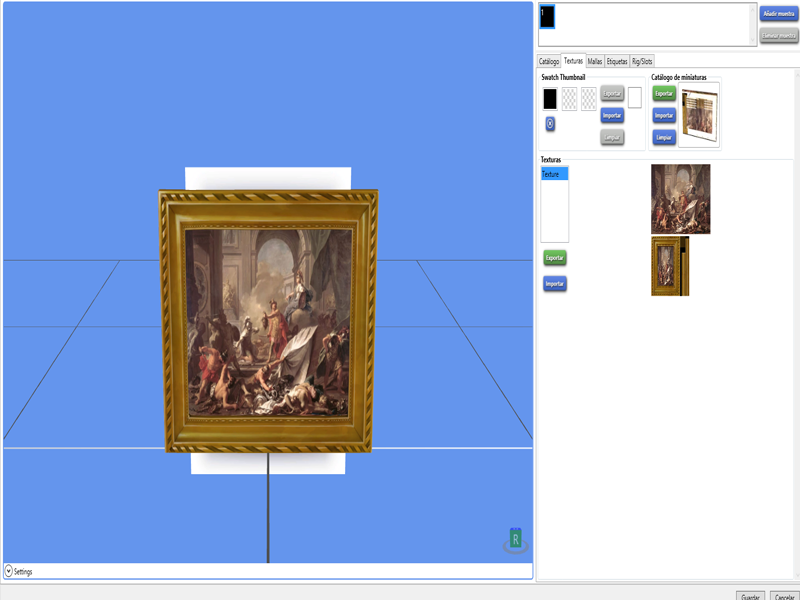Select the Texture item in Texturas list

pyautogui.click(x=555, y=174)
